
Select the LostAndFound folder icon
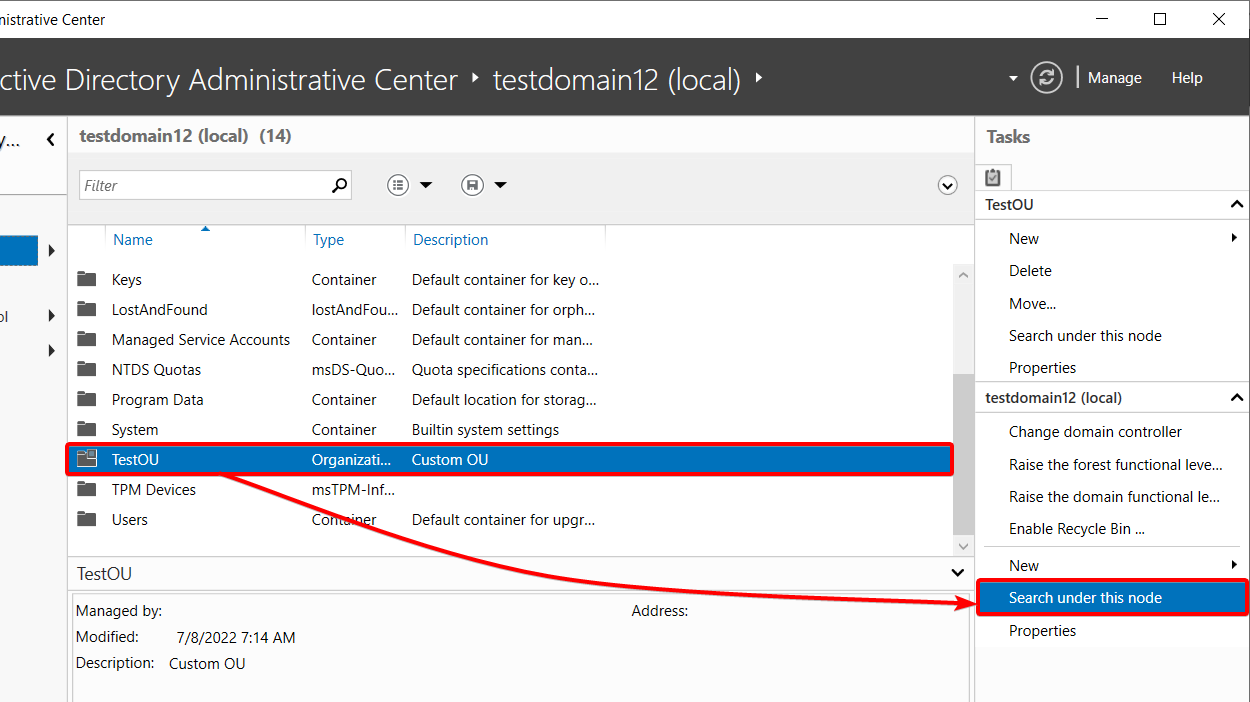pyautogui.click(x=87, y=310)
